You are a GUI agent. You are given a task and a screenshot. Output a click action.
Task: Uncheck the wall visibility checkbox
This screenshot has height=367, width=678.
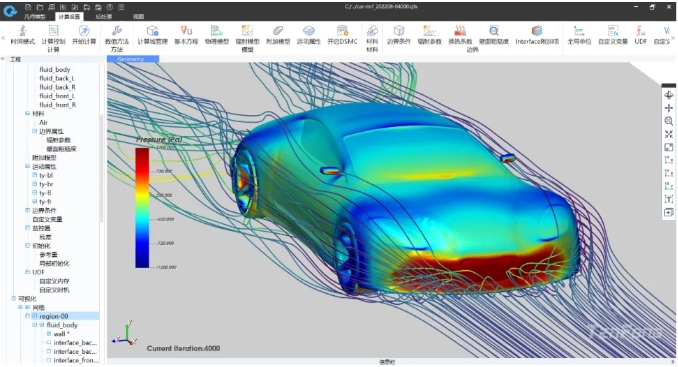[x=49, y=334]
